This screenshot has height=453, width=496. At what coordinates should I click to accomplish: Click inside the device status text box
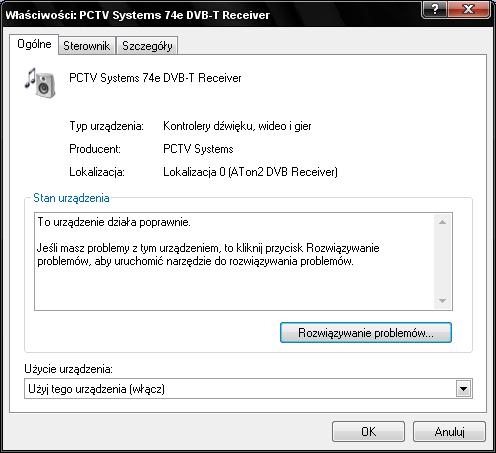(234, 262)
